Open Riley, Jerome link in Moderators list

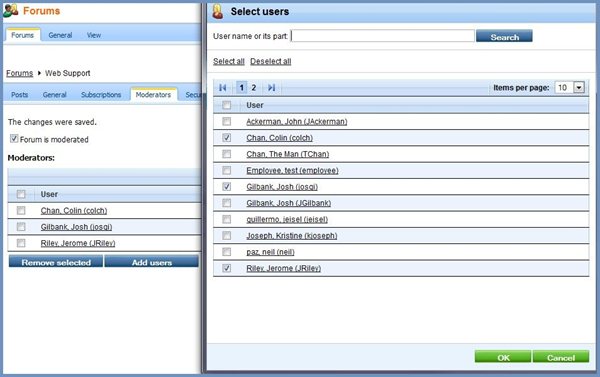click(x=78, y=243)
